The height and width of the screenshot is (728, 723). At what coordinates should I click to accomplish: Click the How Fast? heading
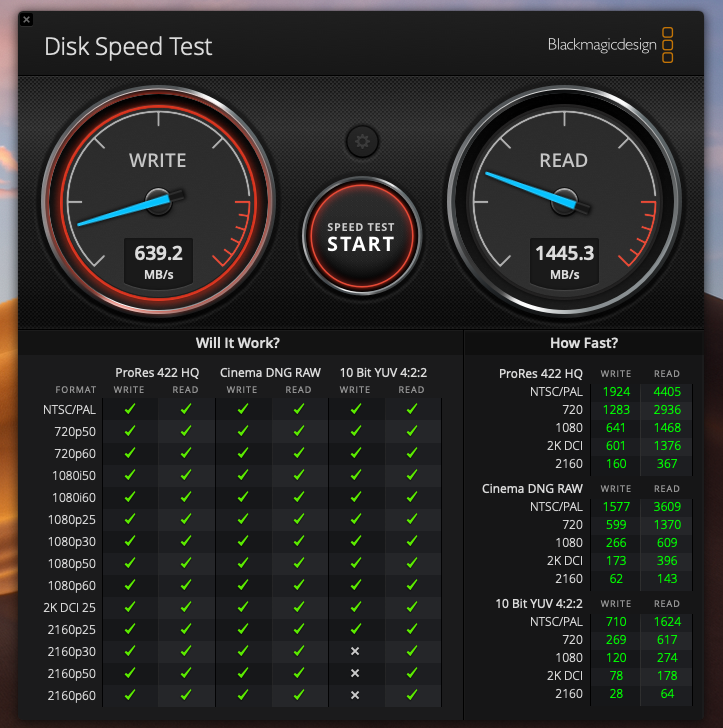click(x=584, y=343)
